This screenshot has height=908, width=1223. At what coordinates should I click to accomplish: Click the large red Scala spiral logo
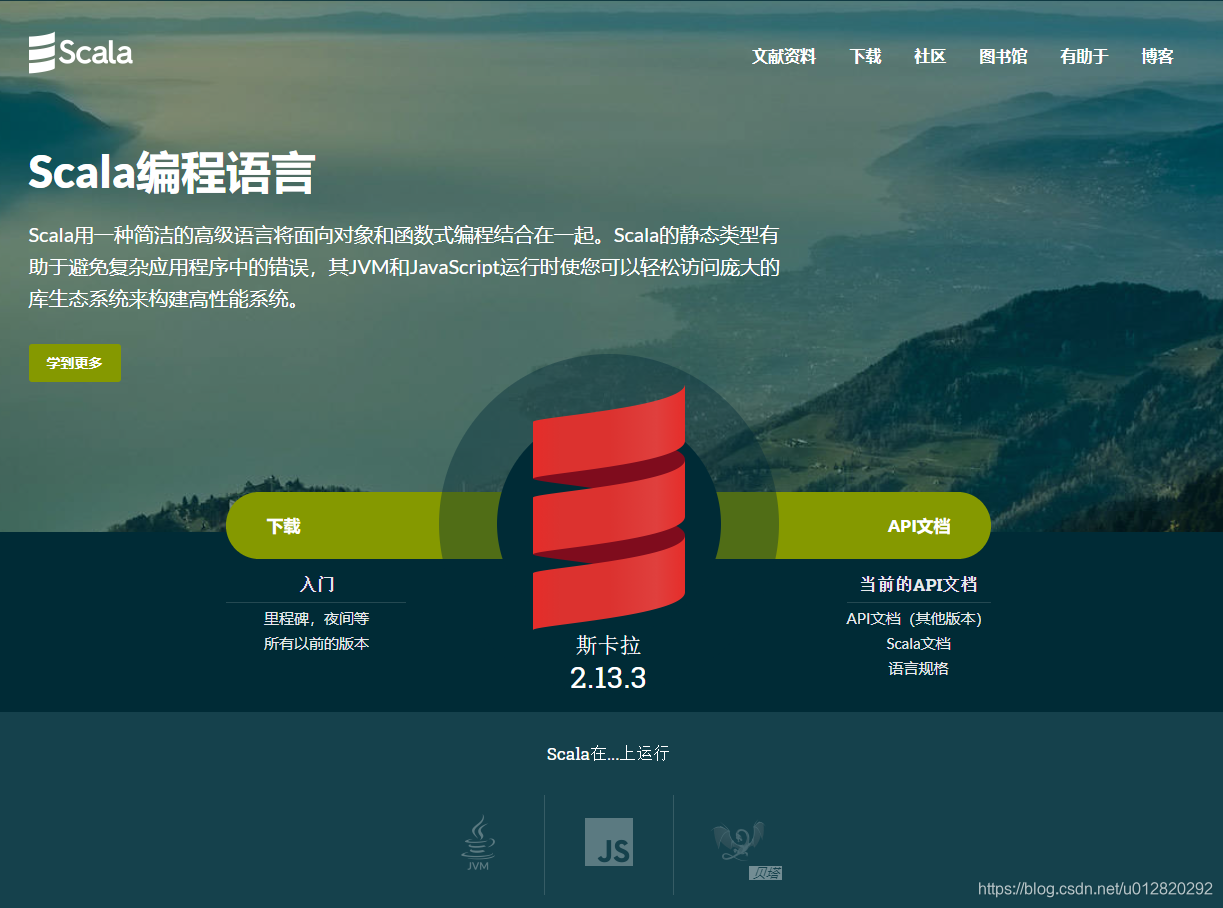609,508
